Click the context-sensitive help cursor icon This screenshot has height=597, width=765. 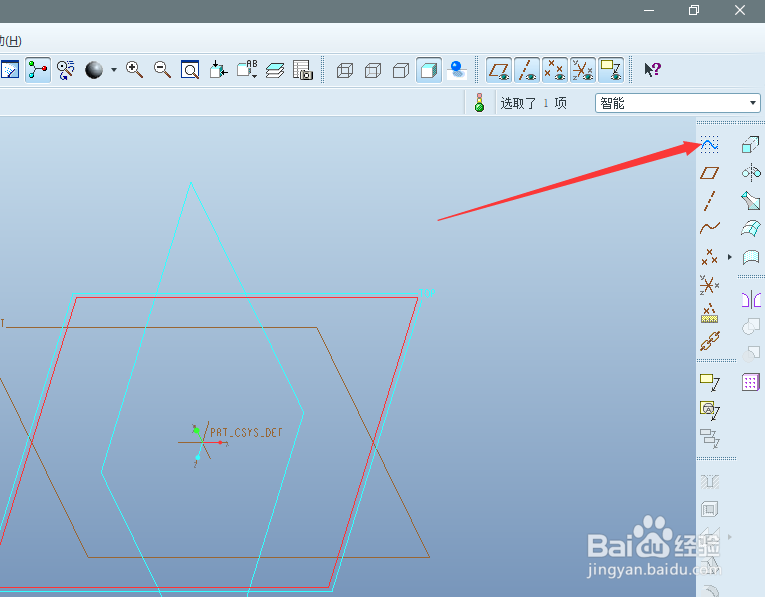click(x=652, y=70)
